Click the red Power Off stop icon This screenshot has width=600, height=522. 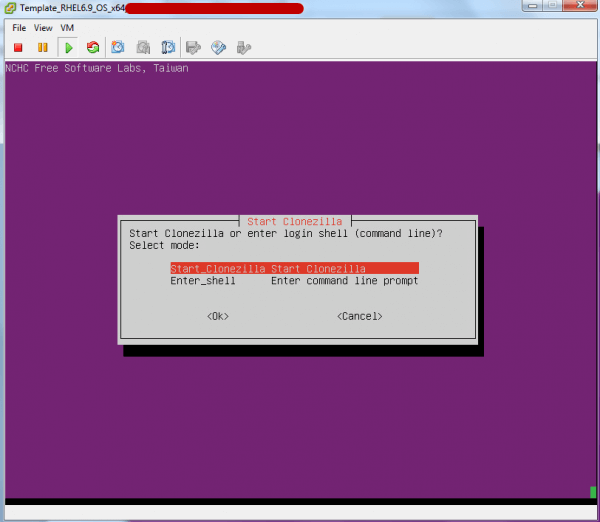pyautogui.click(x=18, y=47)
